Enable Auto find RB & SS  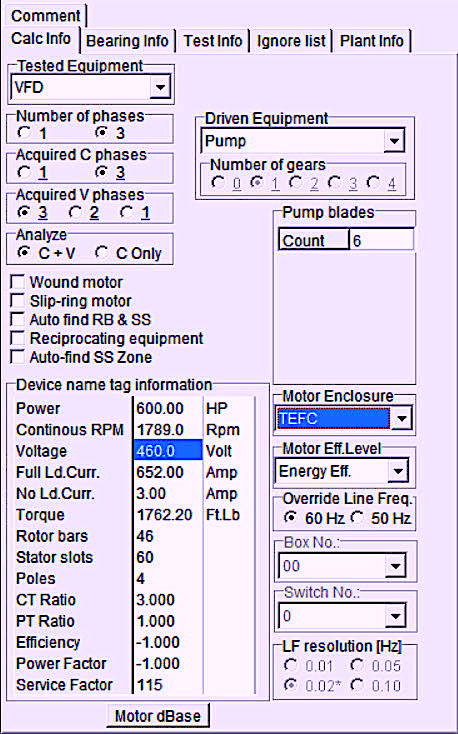click(17, 319)
